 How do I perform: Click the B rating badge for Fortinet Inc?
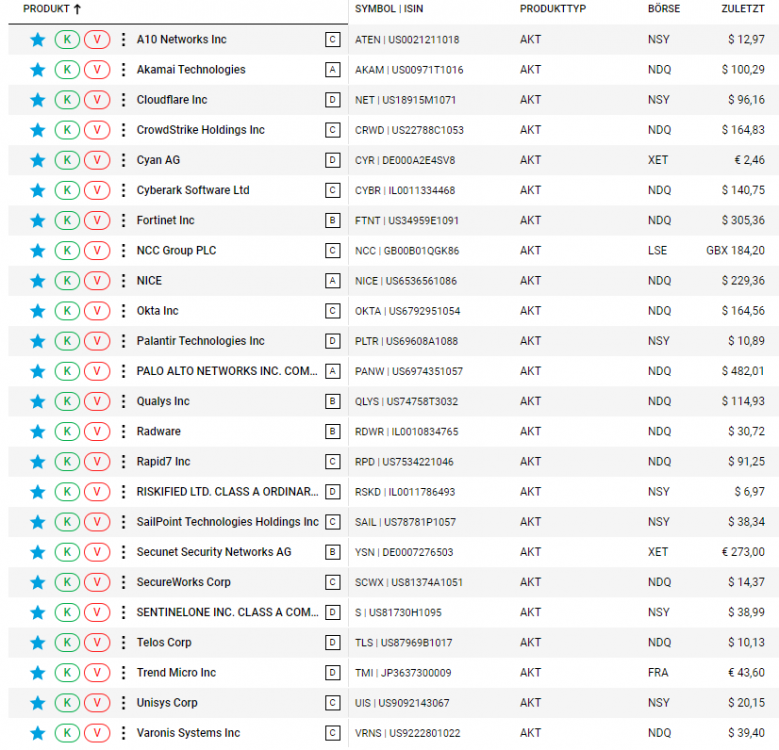332,221
